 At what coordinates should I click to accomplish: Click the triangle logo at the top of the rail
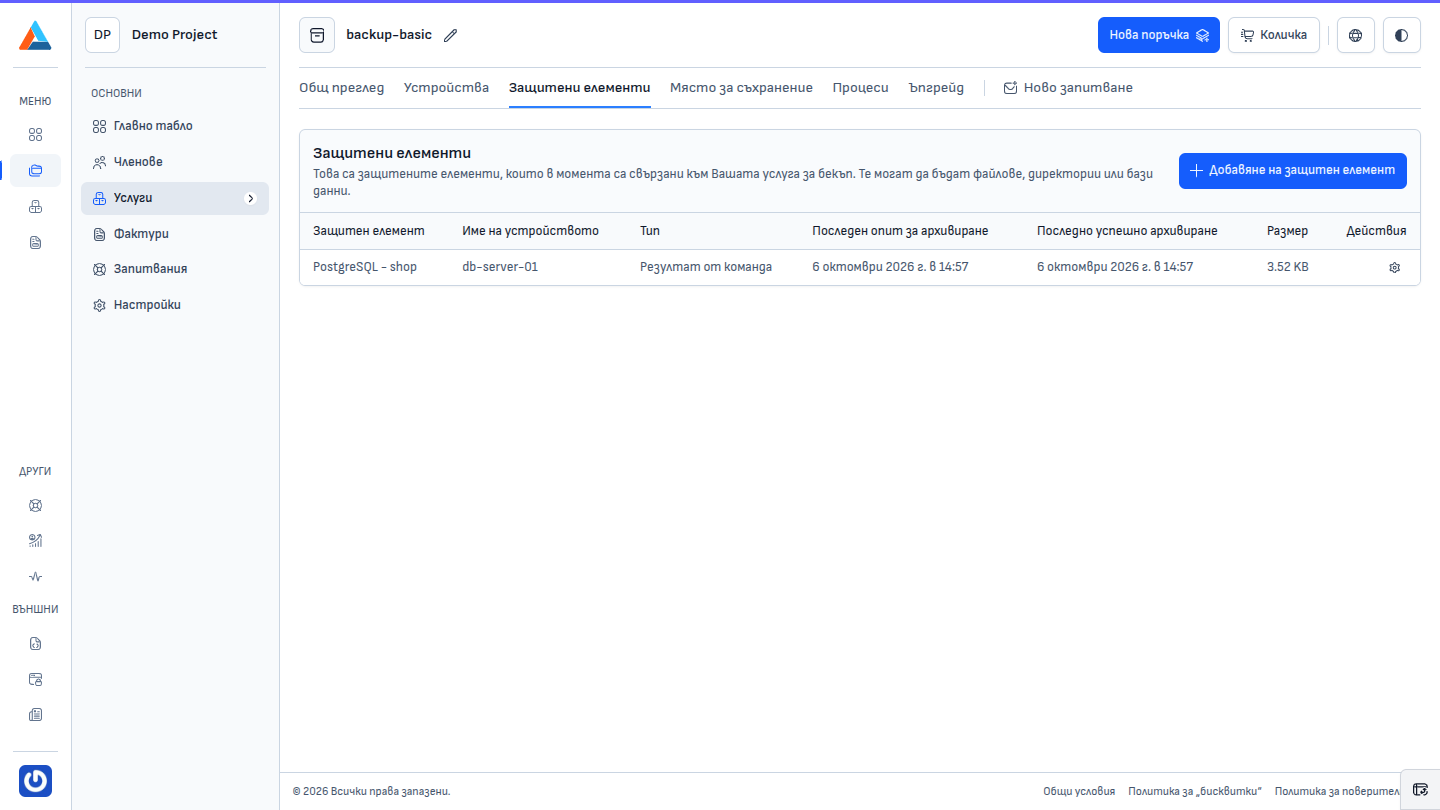35,35
